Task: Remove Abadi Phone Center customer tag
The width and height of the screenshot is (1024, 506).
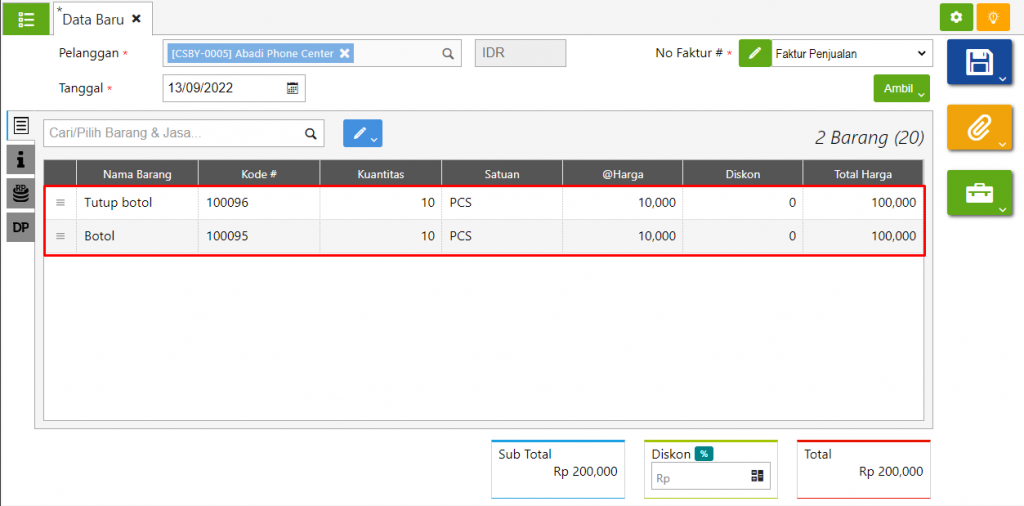Action: 344,54
